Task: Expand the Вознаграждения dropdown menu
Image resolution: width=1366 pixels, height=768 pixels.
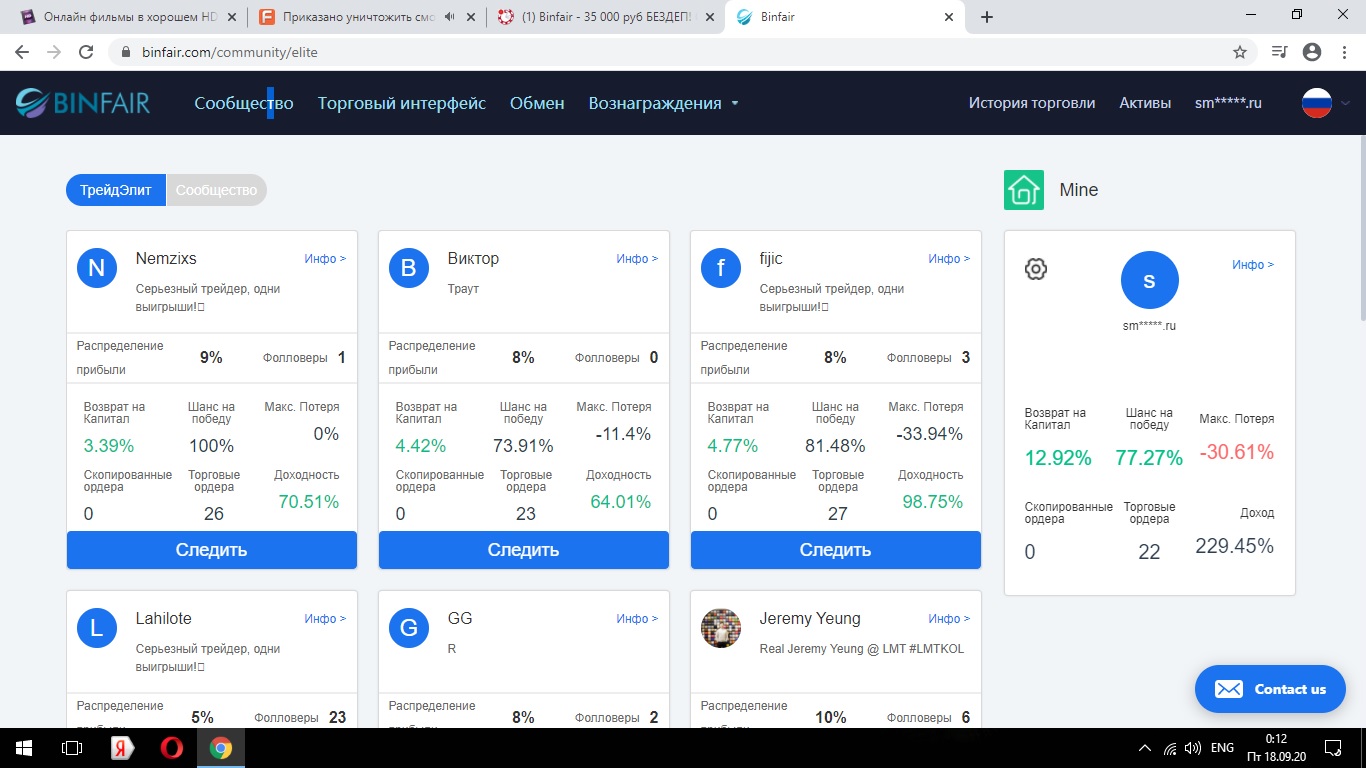Action: pos(663,103)
